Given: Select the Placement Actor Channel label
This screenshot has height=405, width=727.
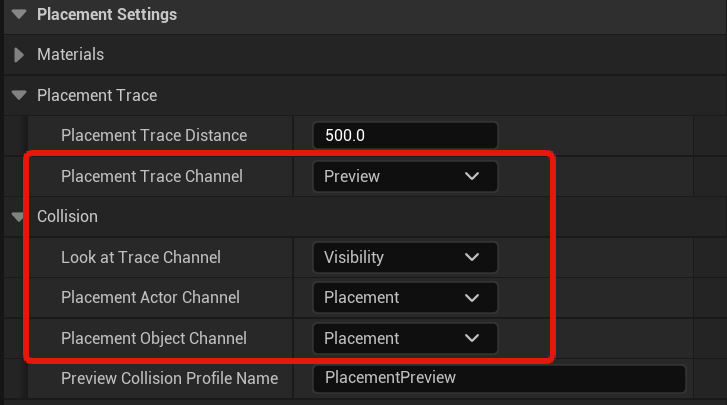Looking at the screenshot, I should pos(150,297).
